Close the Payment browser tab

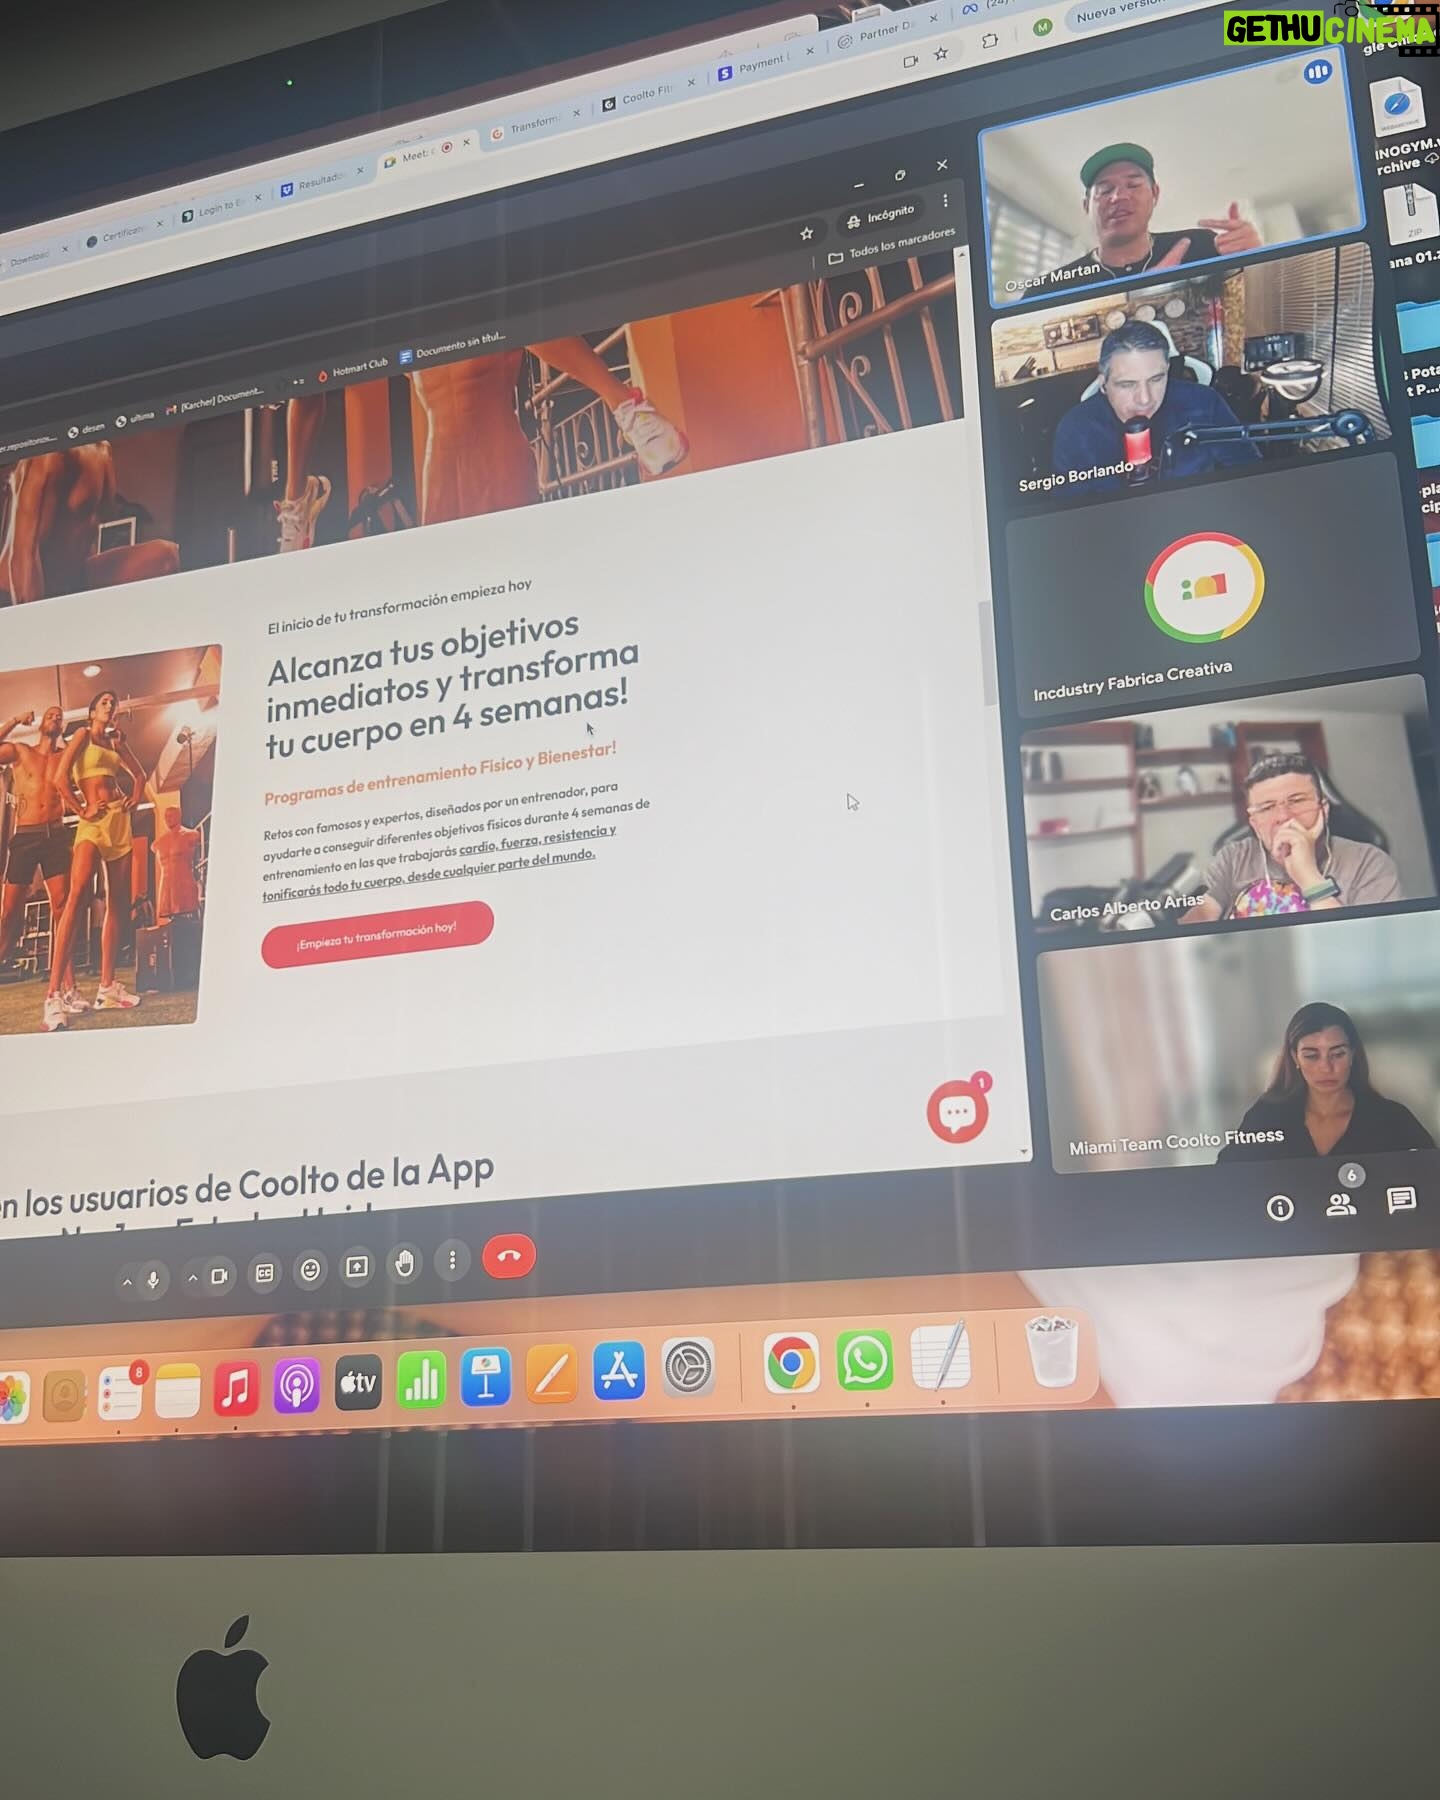[x=809, y=50]
